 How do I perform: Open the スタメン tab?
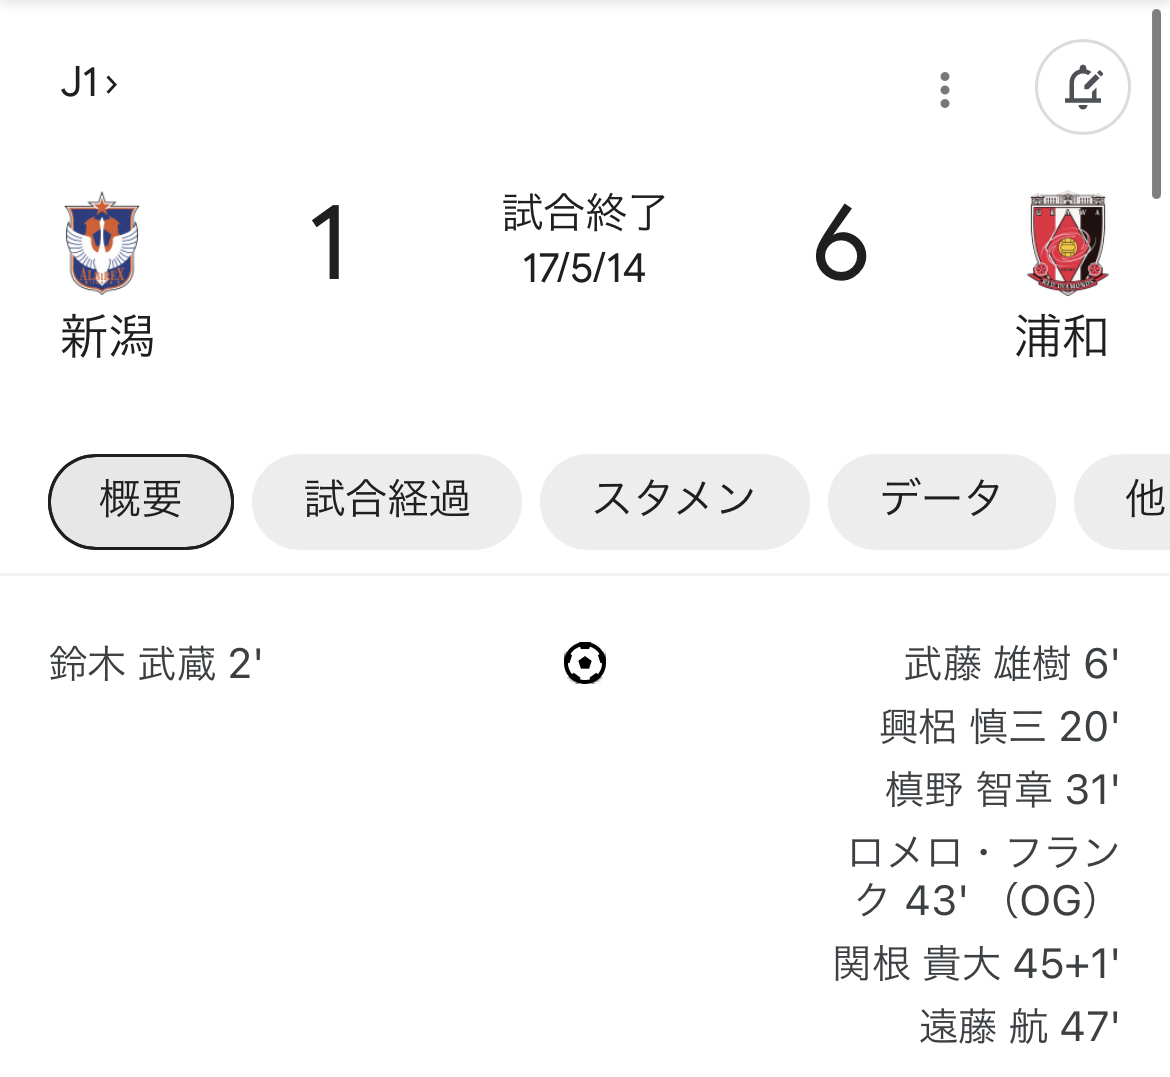tap(675, 502)
